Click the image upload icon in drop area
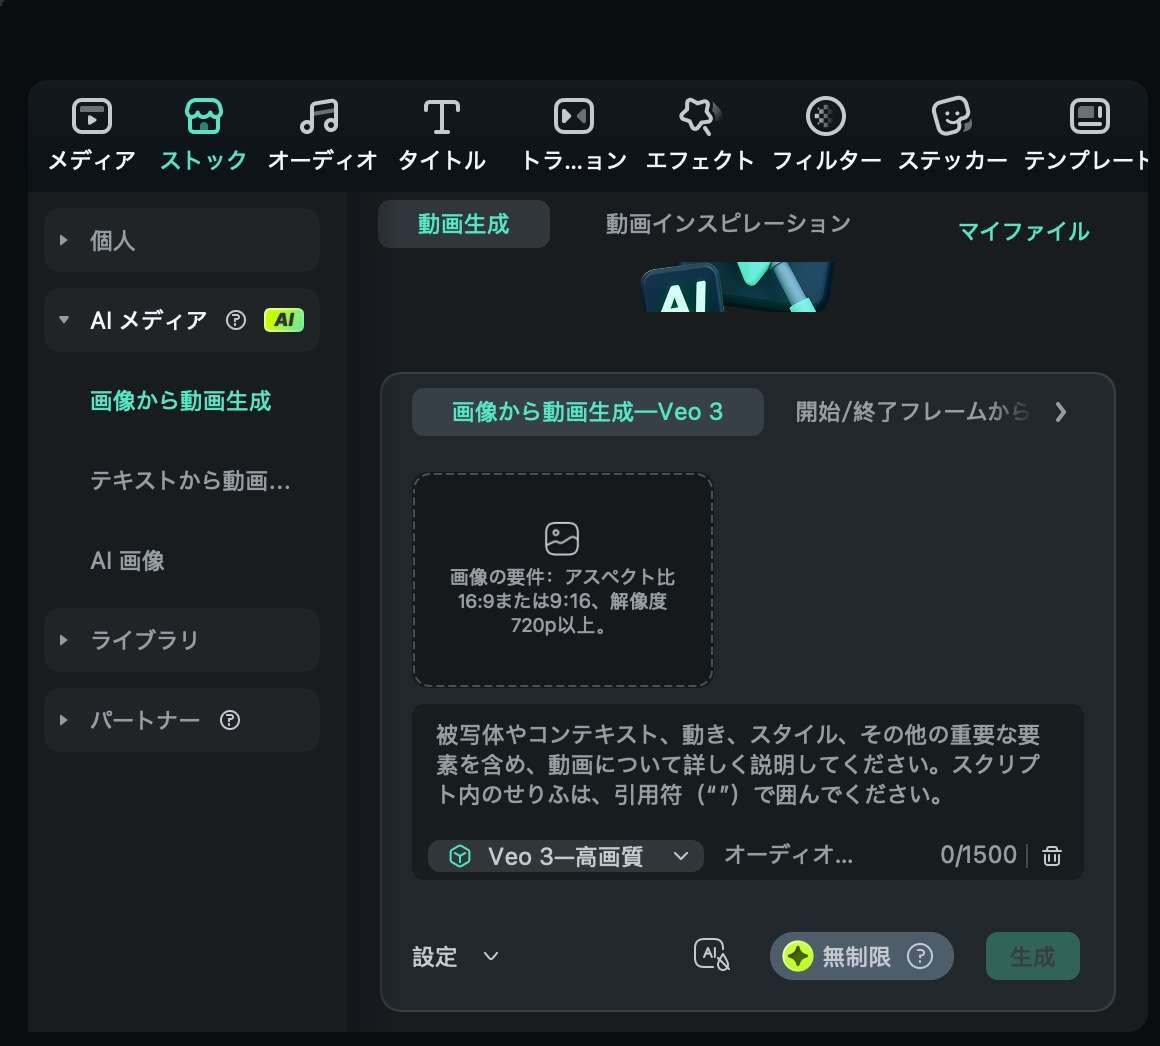Viewport: 1160px width, 1046px height. tap(562, 539)
